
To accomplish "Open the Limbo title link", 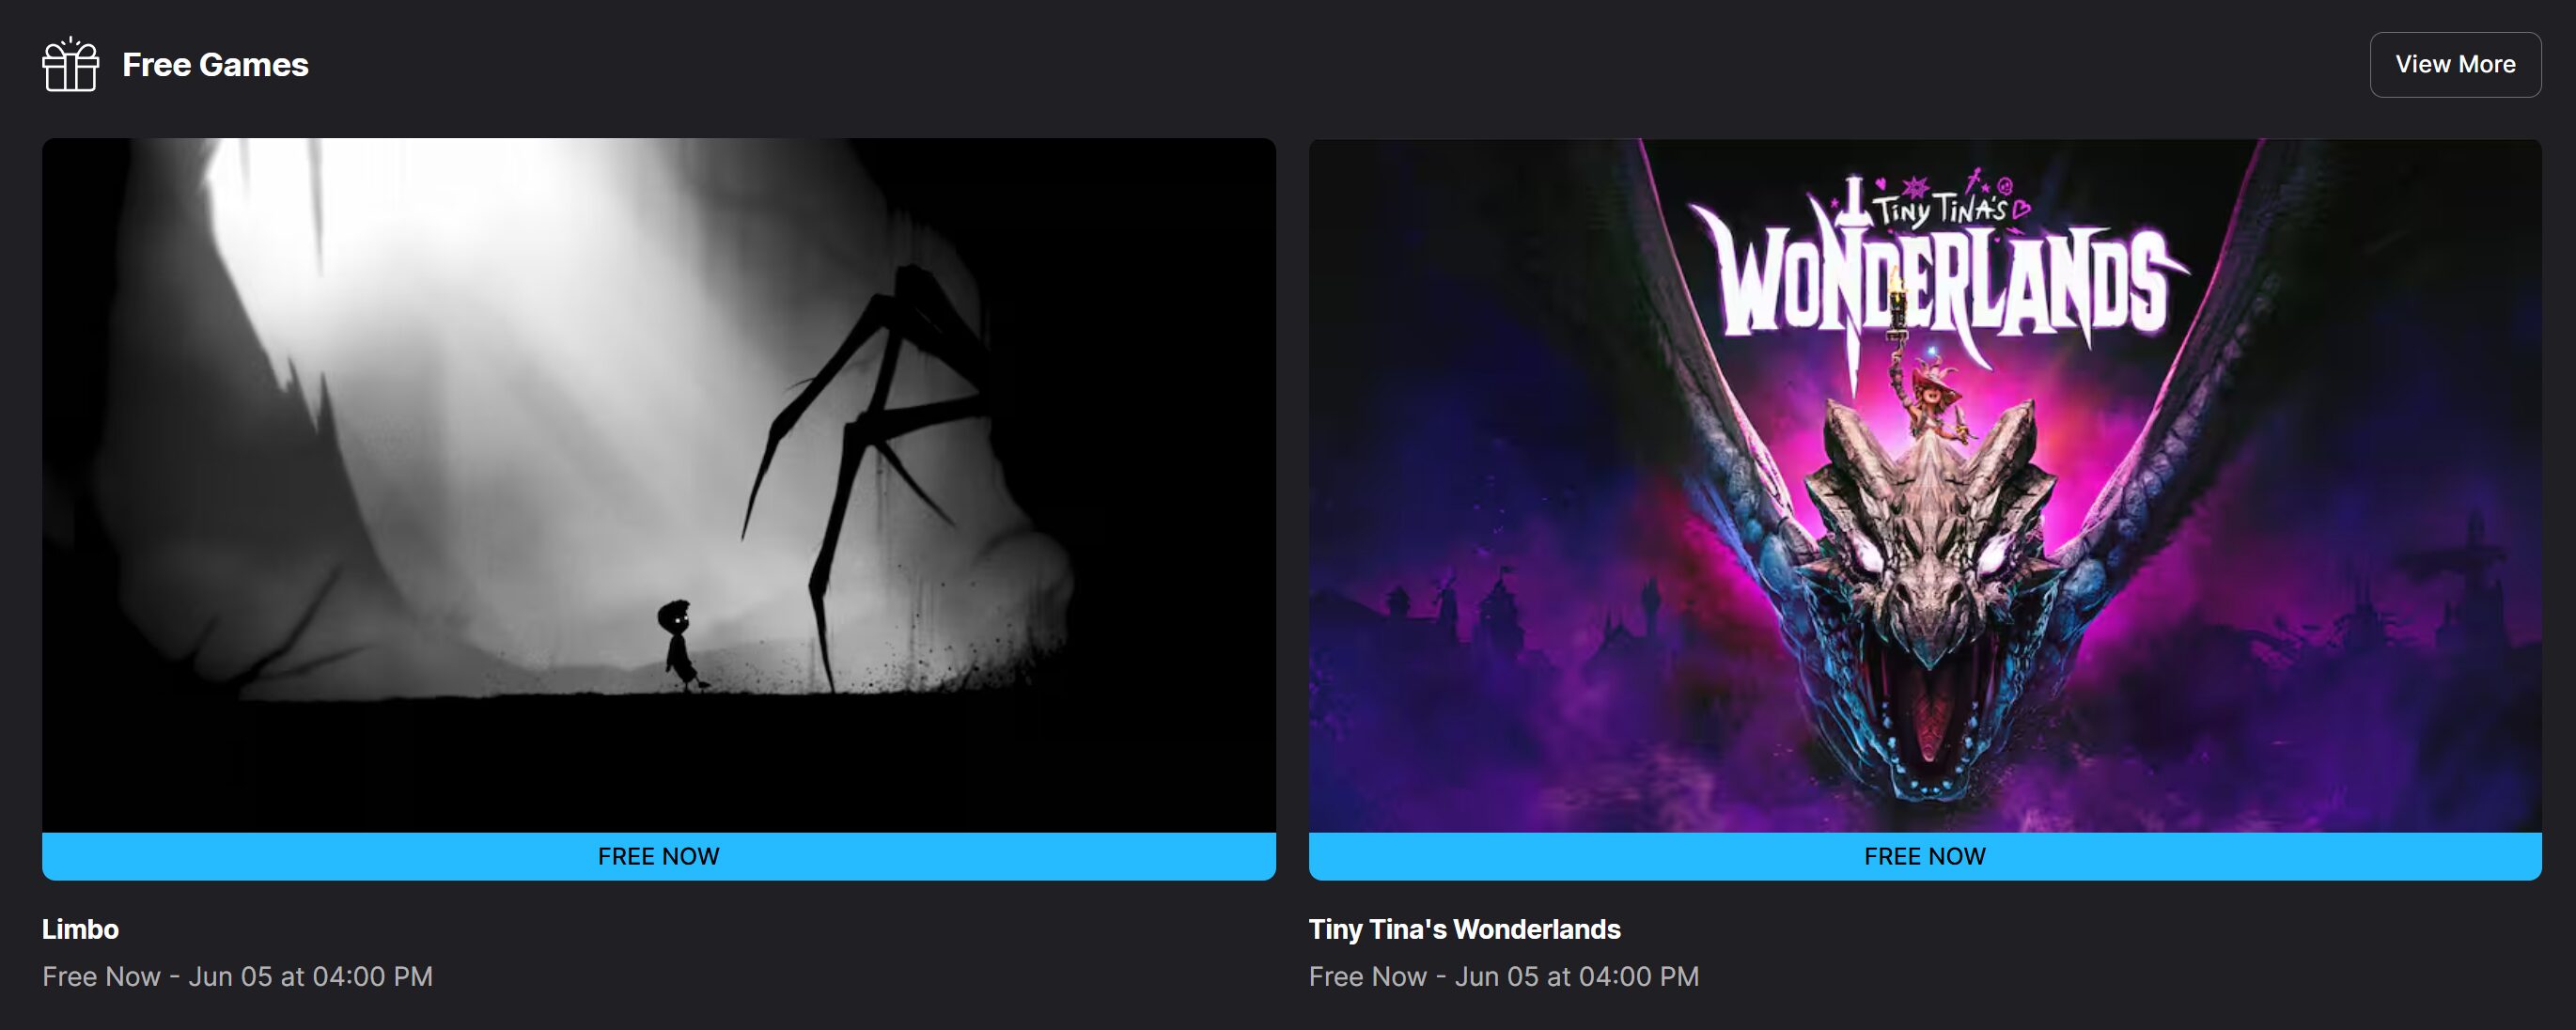I will pyautogui.click(x=80, y=929).
